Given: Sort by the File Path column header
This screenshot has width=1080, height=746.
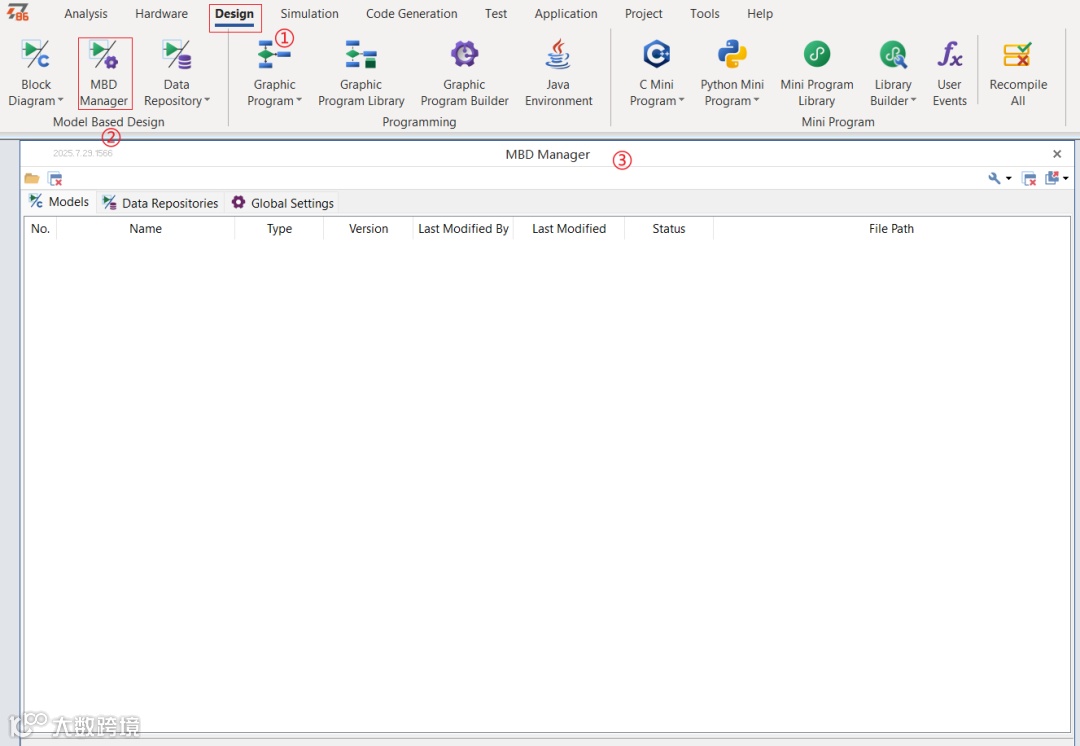Looking at the screenshot, I should click(x=891, y=229).
